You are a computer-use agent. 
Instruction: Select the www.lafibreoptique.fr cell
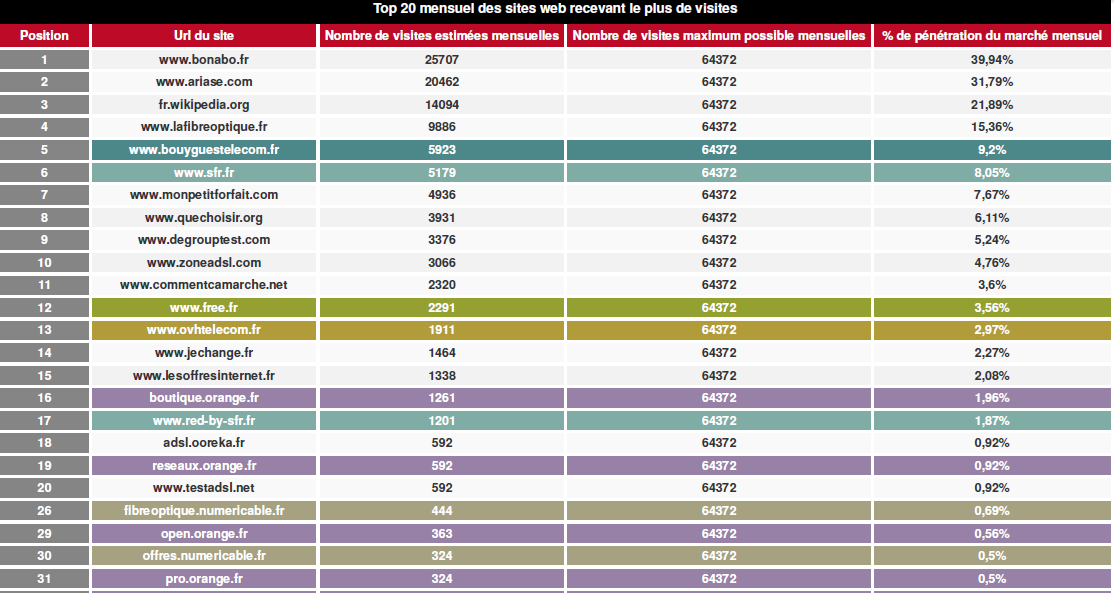(x=204, y=127)
